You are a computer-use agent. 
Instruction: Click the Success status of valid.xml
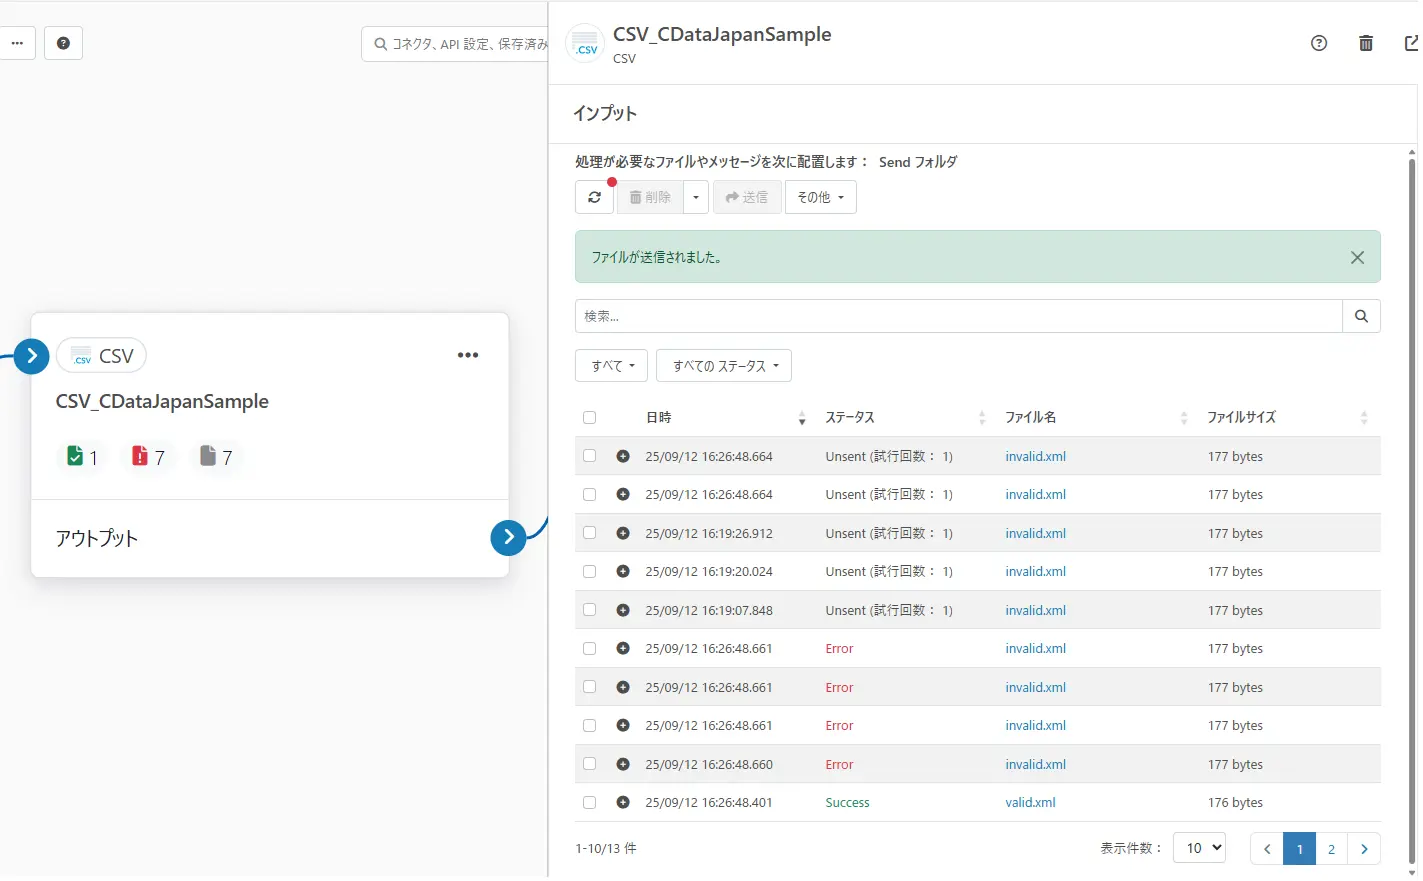[847, 802]
